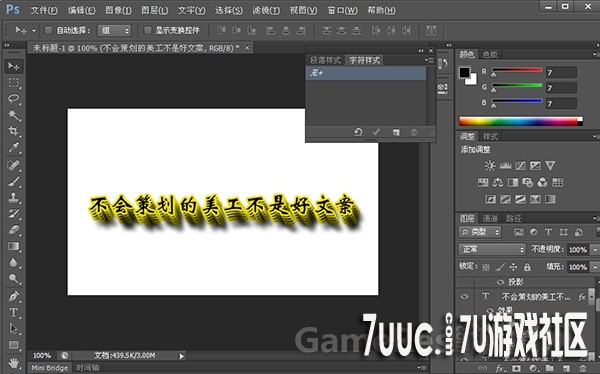Select the Eraser tool
The image size is (600, 374).
[14, 230]
